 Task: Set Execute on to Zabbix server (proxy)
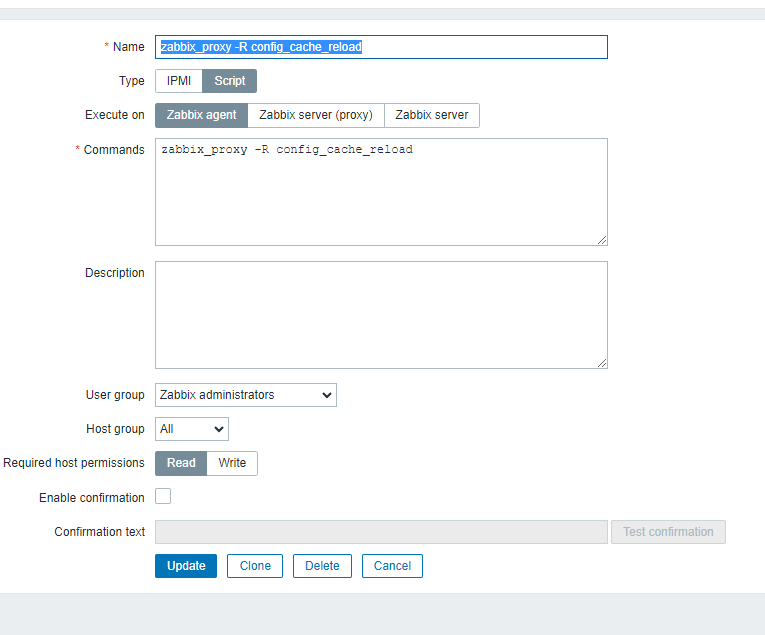(316, 115)
